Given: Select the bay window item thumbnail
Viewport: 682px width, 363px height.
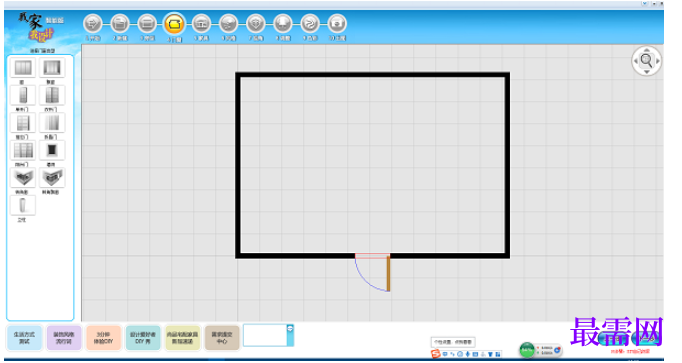Looking at the screenshot, I should pos(52,68).
